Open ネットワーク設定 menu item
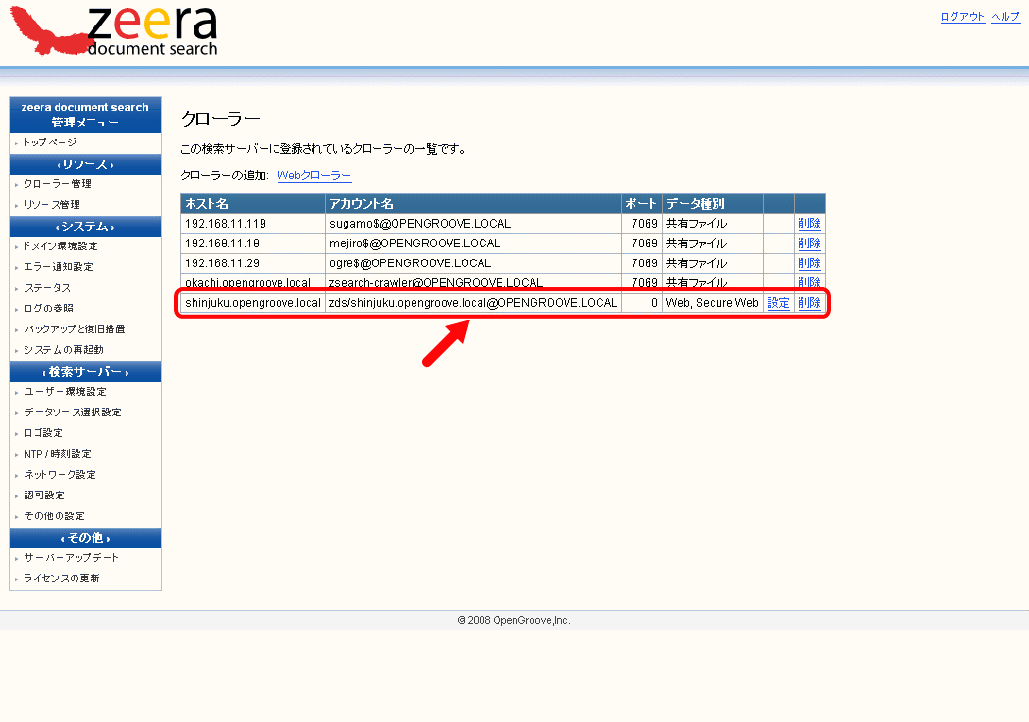Viewport: 1029px width, 722px height. click(x=60, y=475)
